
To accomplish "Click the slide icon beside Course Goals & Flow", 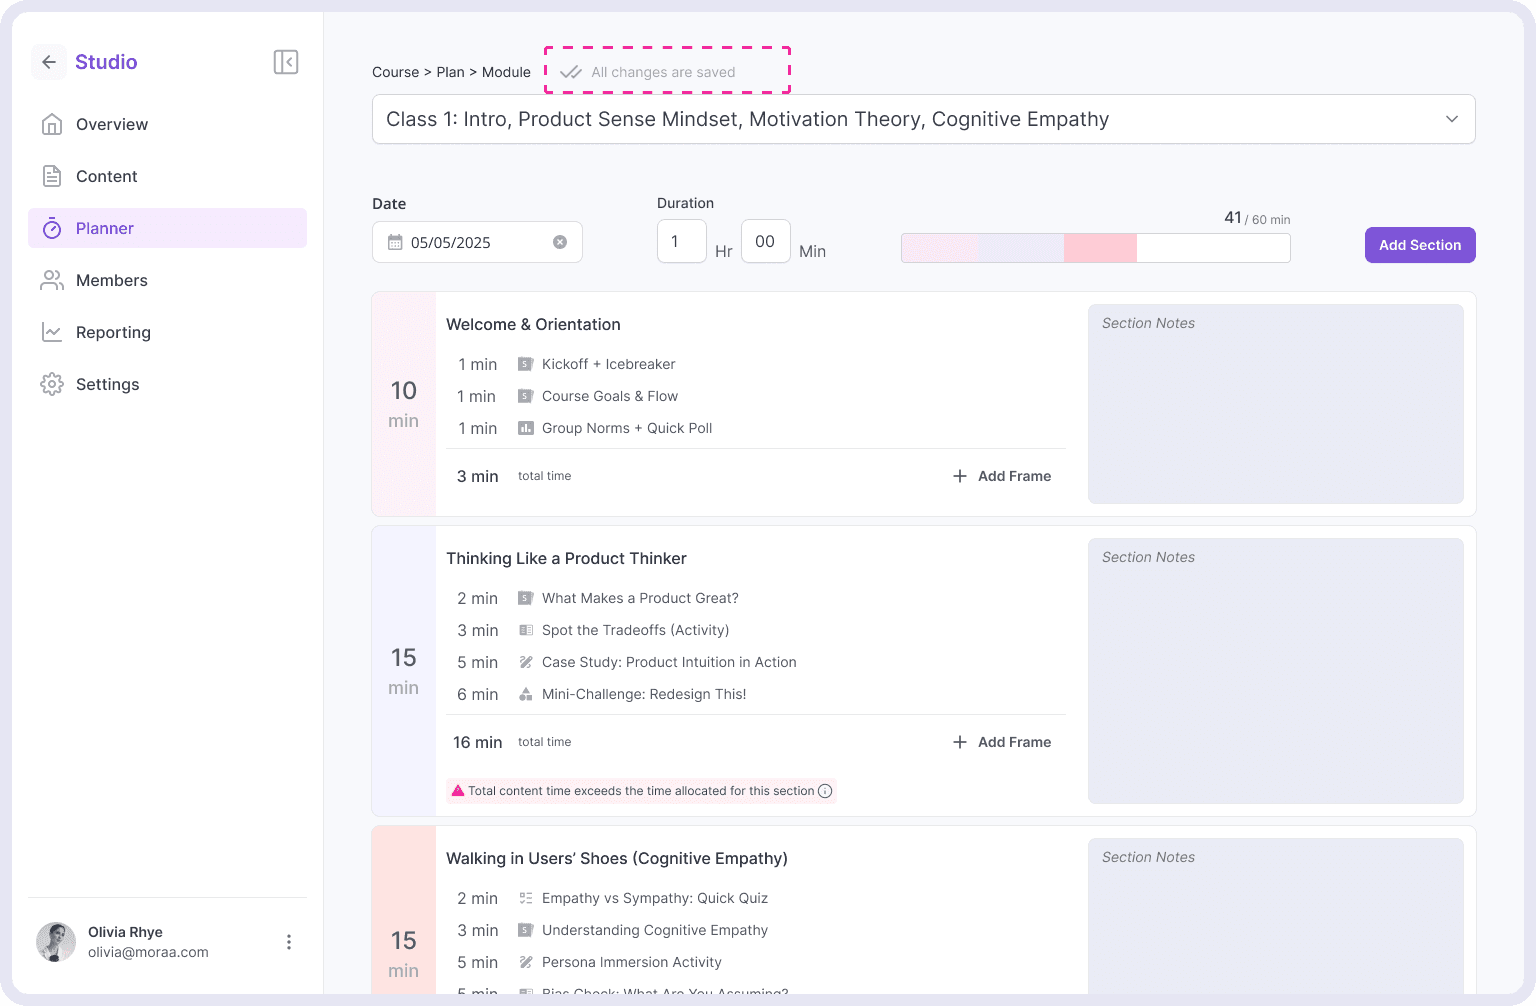I will pyautogui.click(x=525, y=396).
